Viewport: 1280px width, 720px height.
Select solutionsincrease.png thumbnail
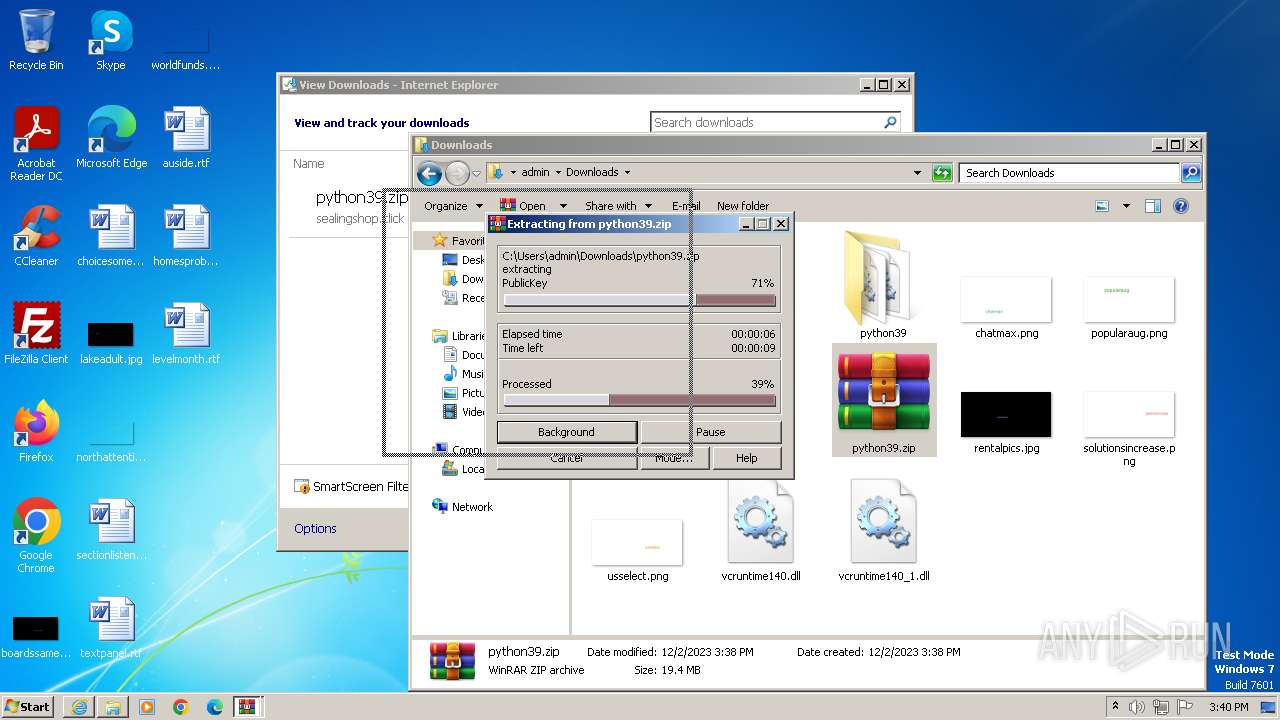click(1129, 429)
